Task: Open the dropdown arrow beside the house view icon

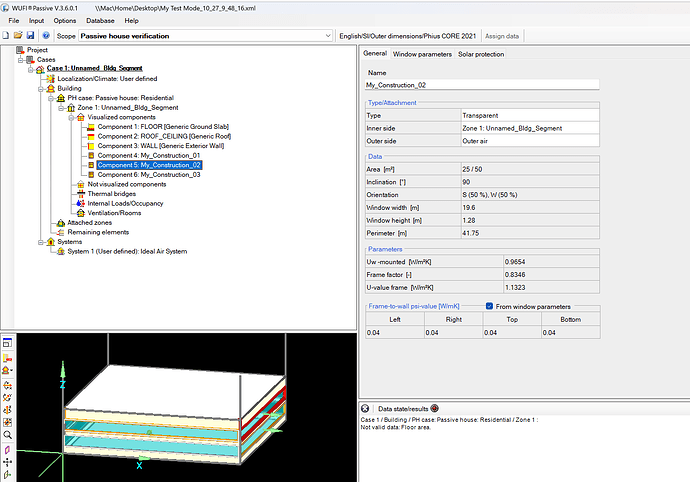Action: (x=11, y=370)
